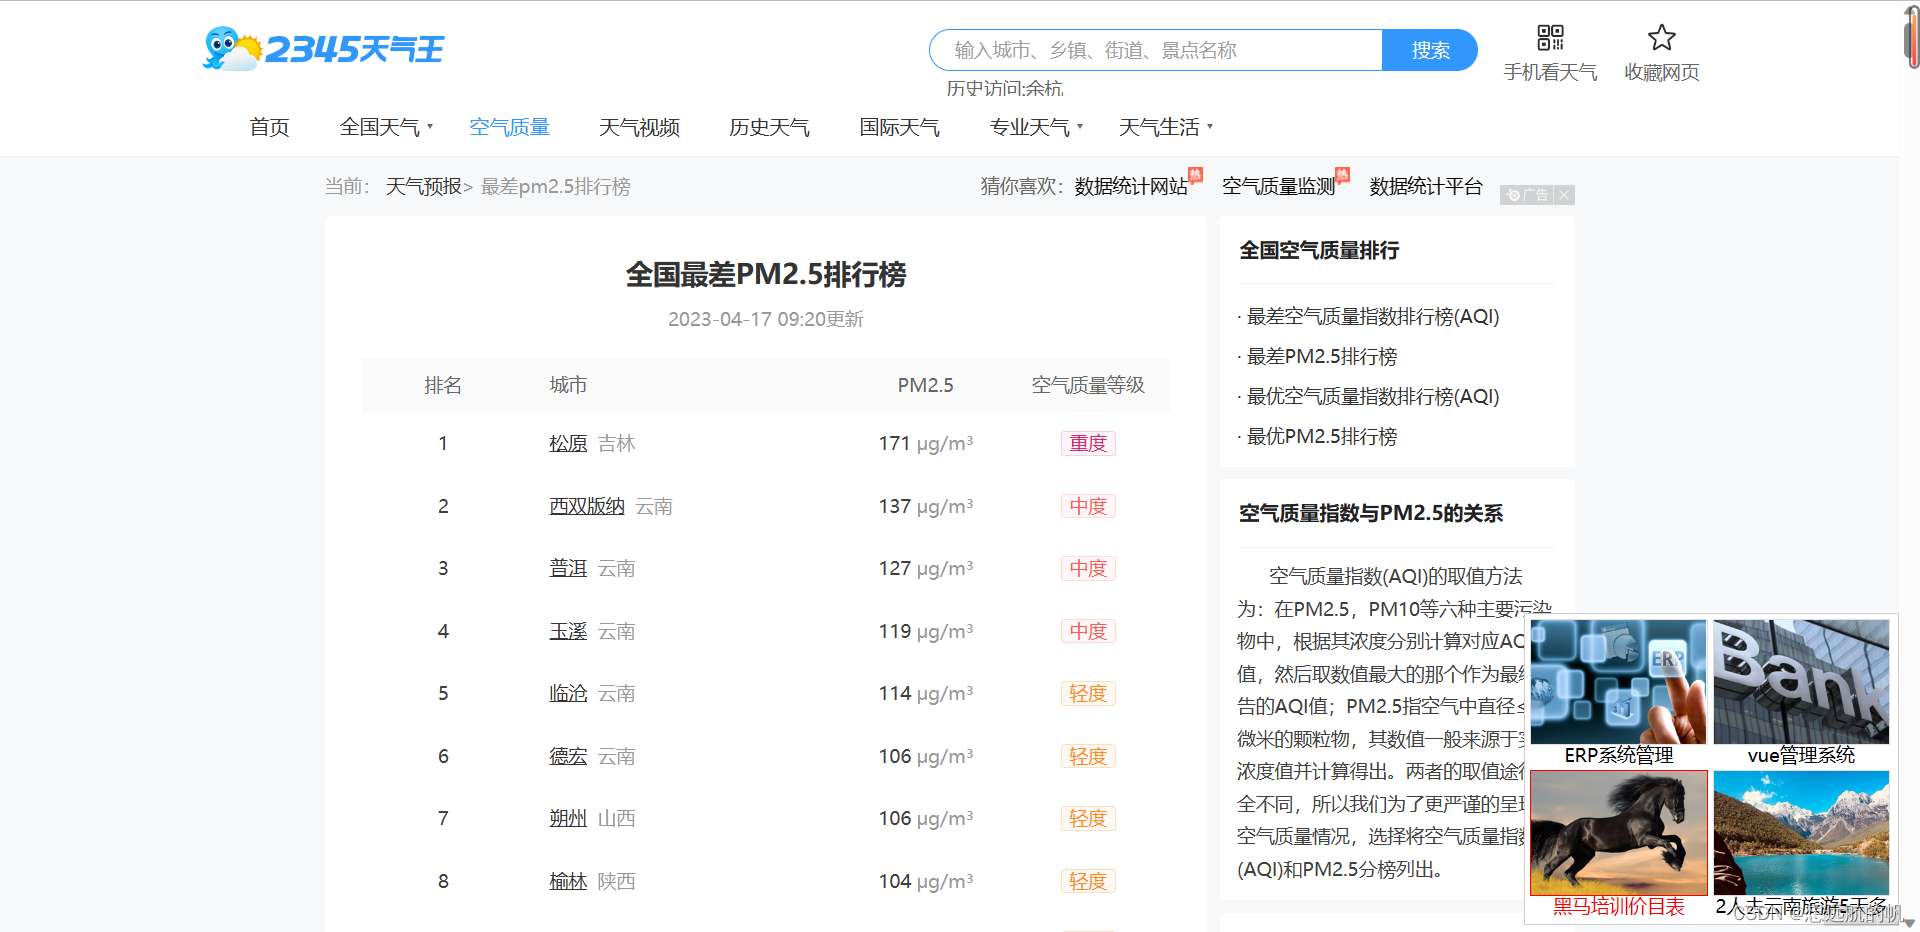This screenshot has height=932, width=1920.
Task: Open the 最优PM2.5排行榜 sidebar link
Action: [x=1321, y=437]
